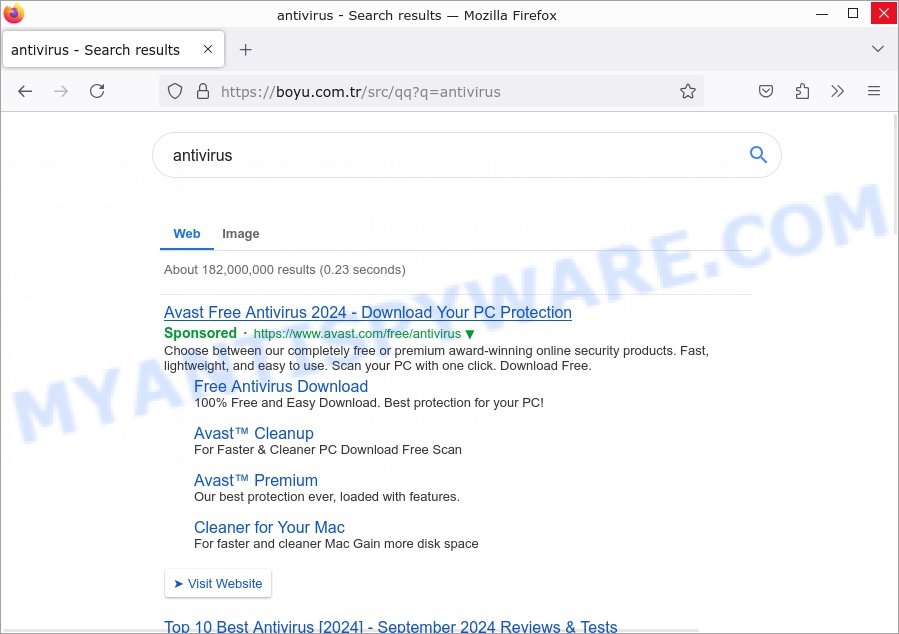Open Cleaner for Your Mac link

[269, 527]
